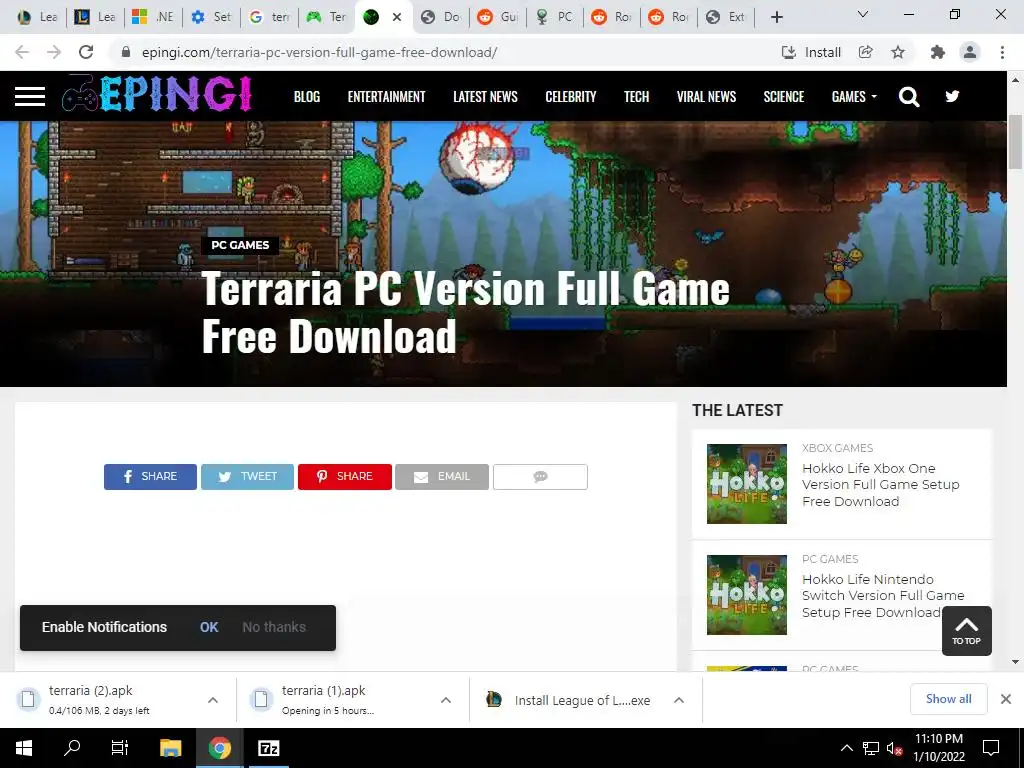Viewport: 1024px width, 768px height.
Task: Switch to the Google 'ter' tab
Action: tap(269, 17)
